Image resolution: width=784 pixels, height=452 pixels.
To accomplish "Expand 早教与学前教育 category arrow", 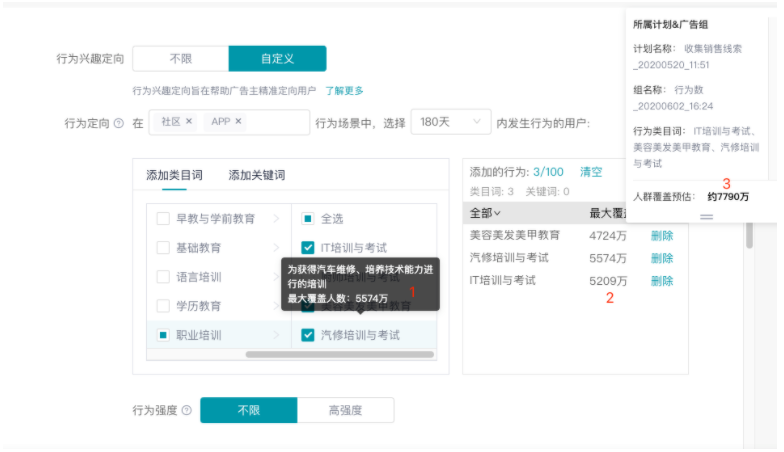I will coord(276,218).
